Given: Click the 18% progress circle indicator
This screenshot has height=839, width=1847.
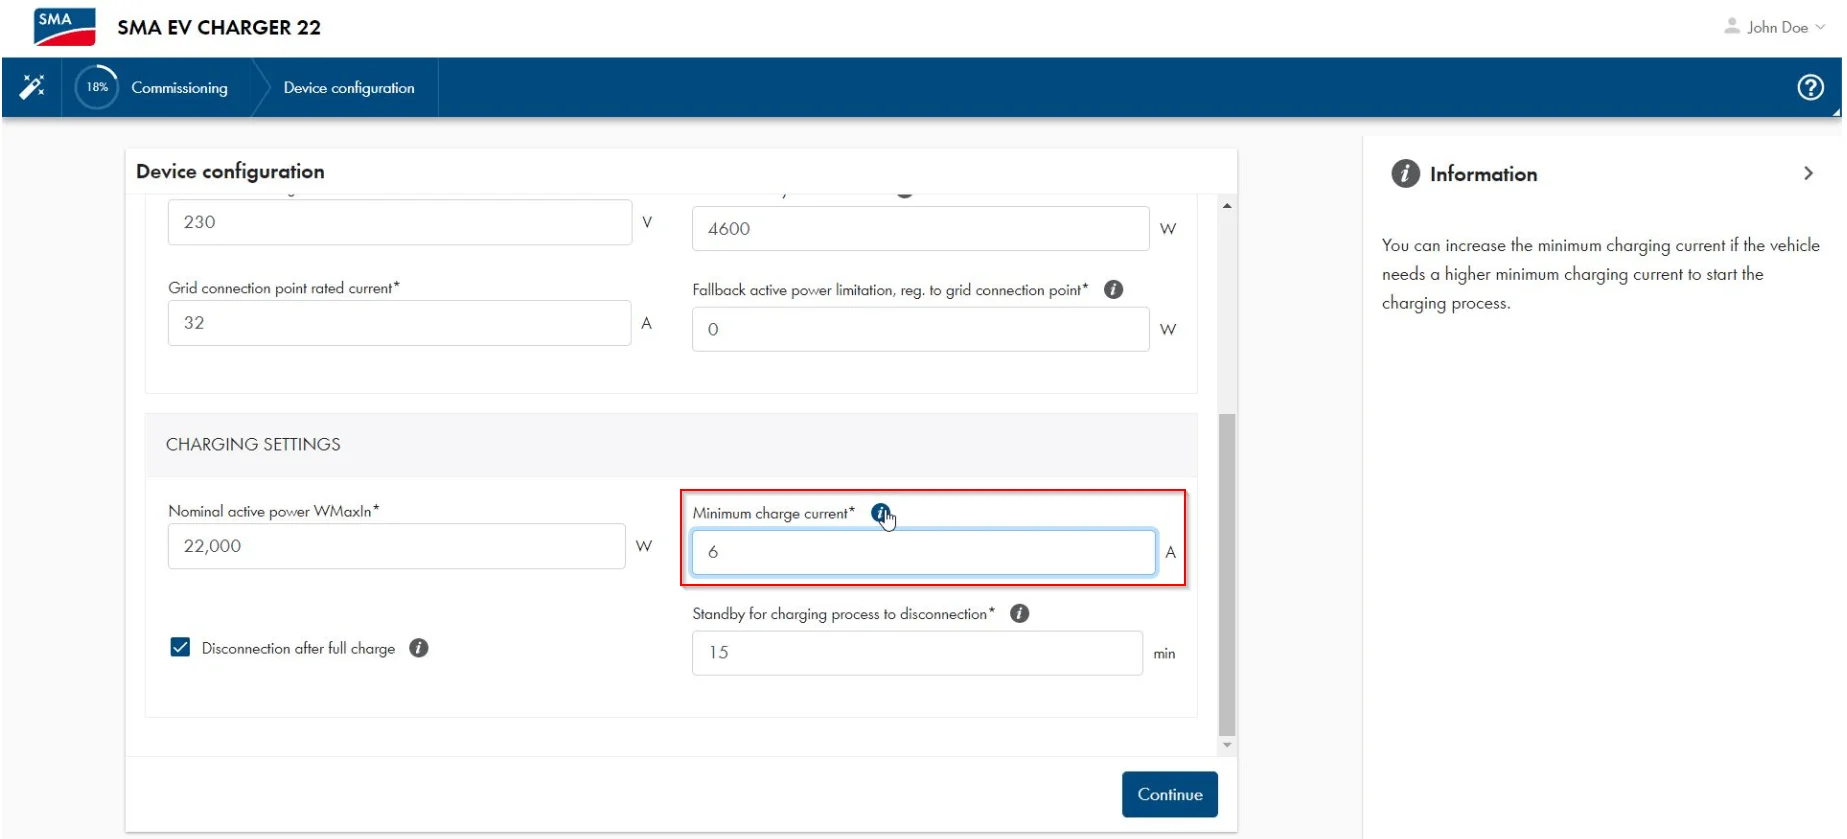Looking at the screenshot, I should pyautogui.click(x=97, y=88).
